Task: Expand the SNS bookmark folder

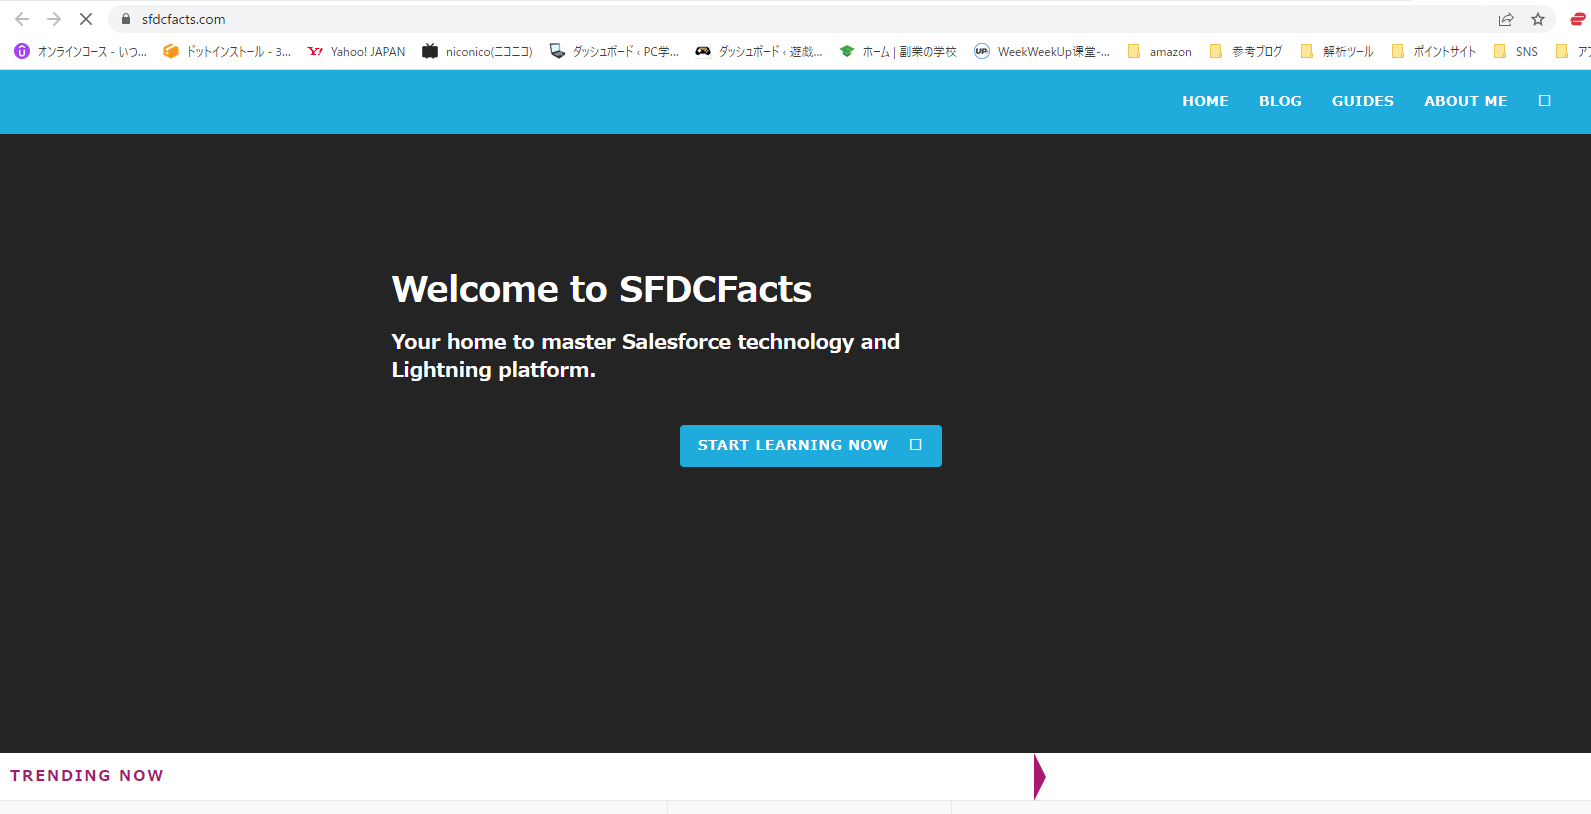Action: point(1515,51)
